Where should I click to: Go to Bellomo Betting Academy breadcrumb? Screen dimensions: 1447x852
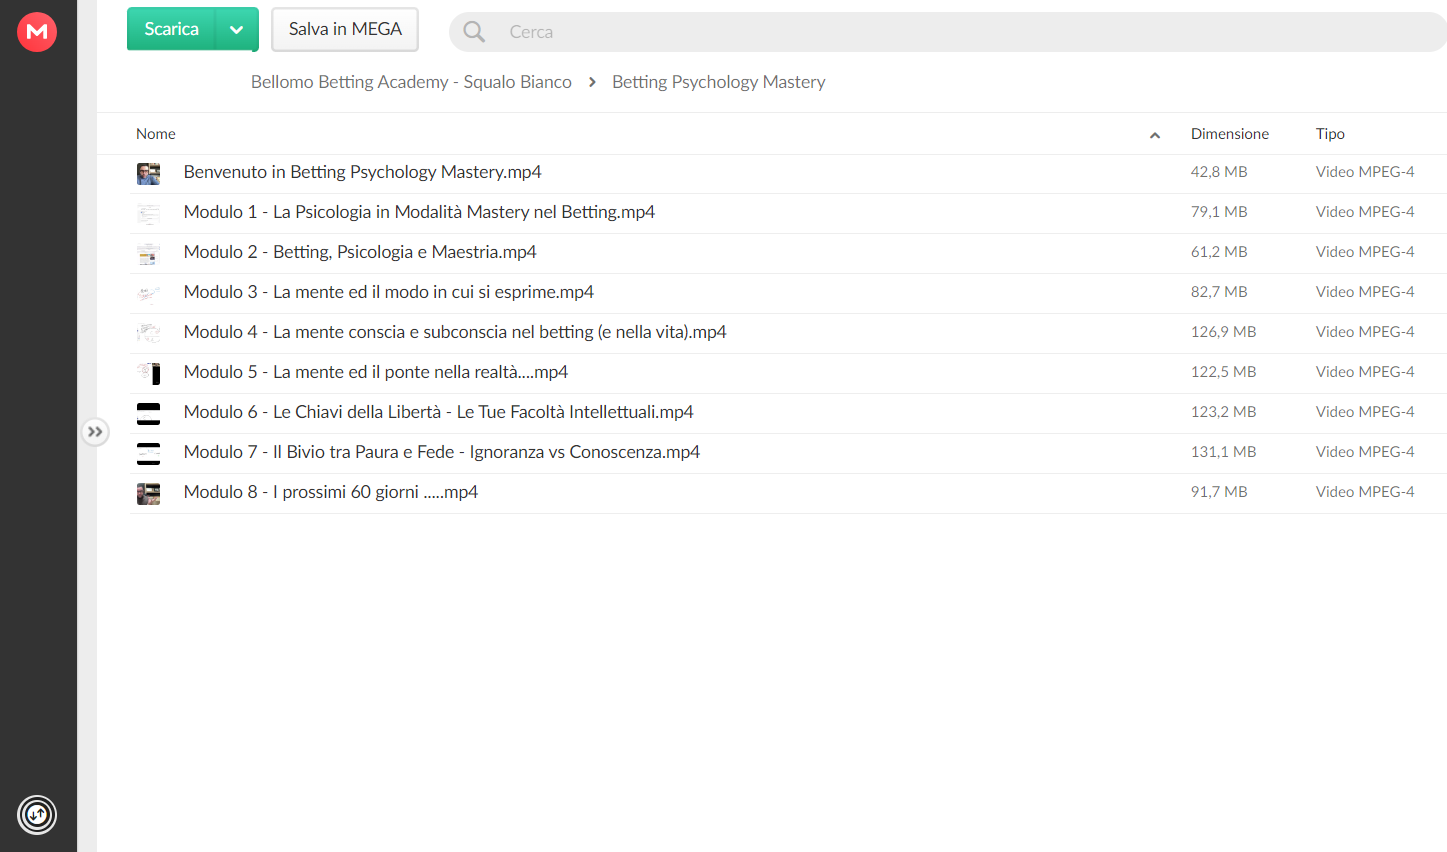coord(411,82)
